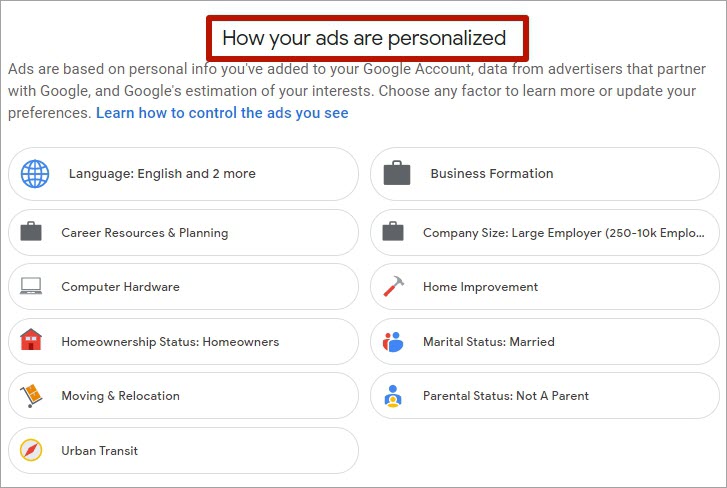Open Parental Status: Not A Parent factor

pyautogui.click(x=545, y=396)
